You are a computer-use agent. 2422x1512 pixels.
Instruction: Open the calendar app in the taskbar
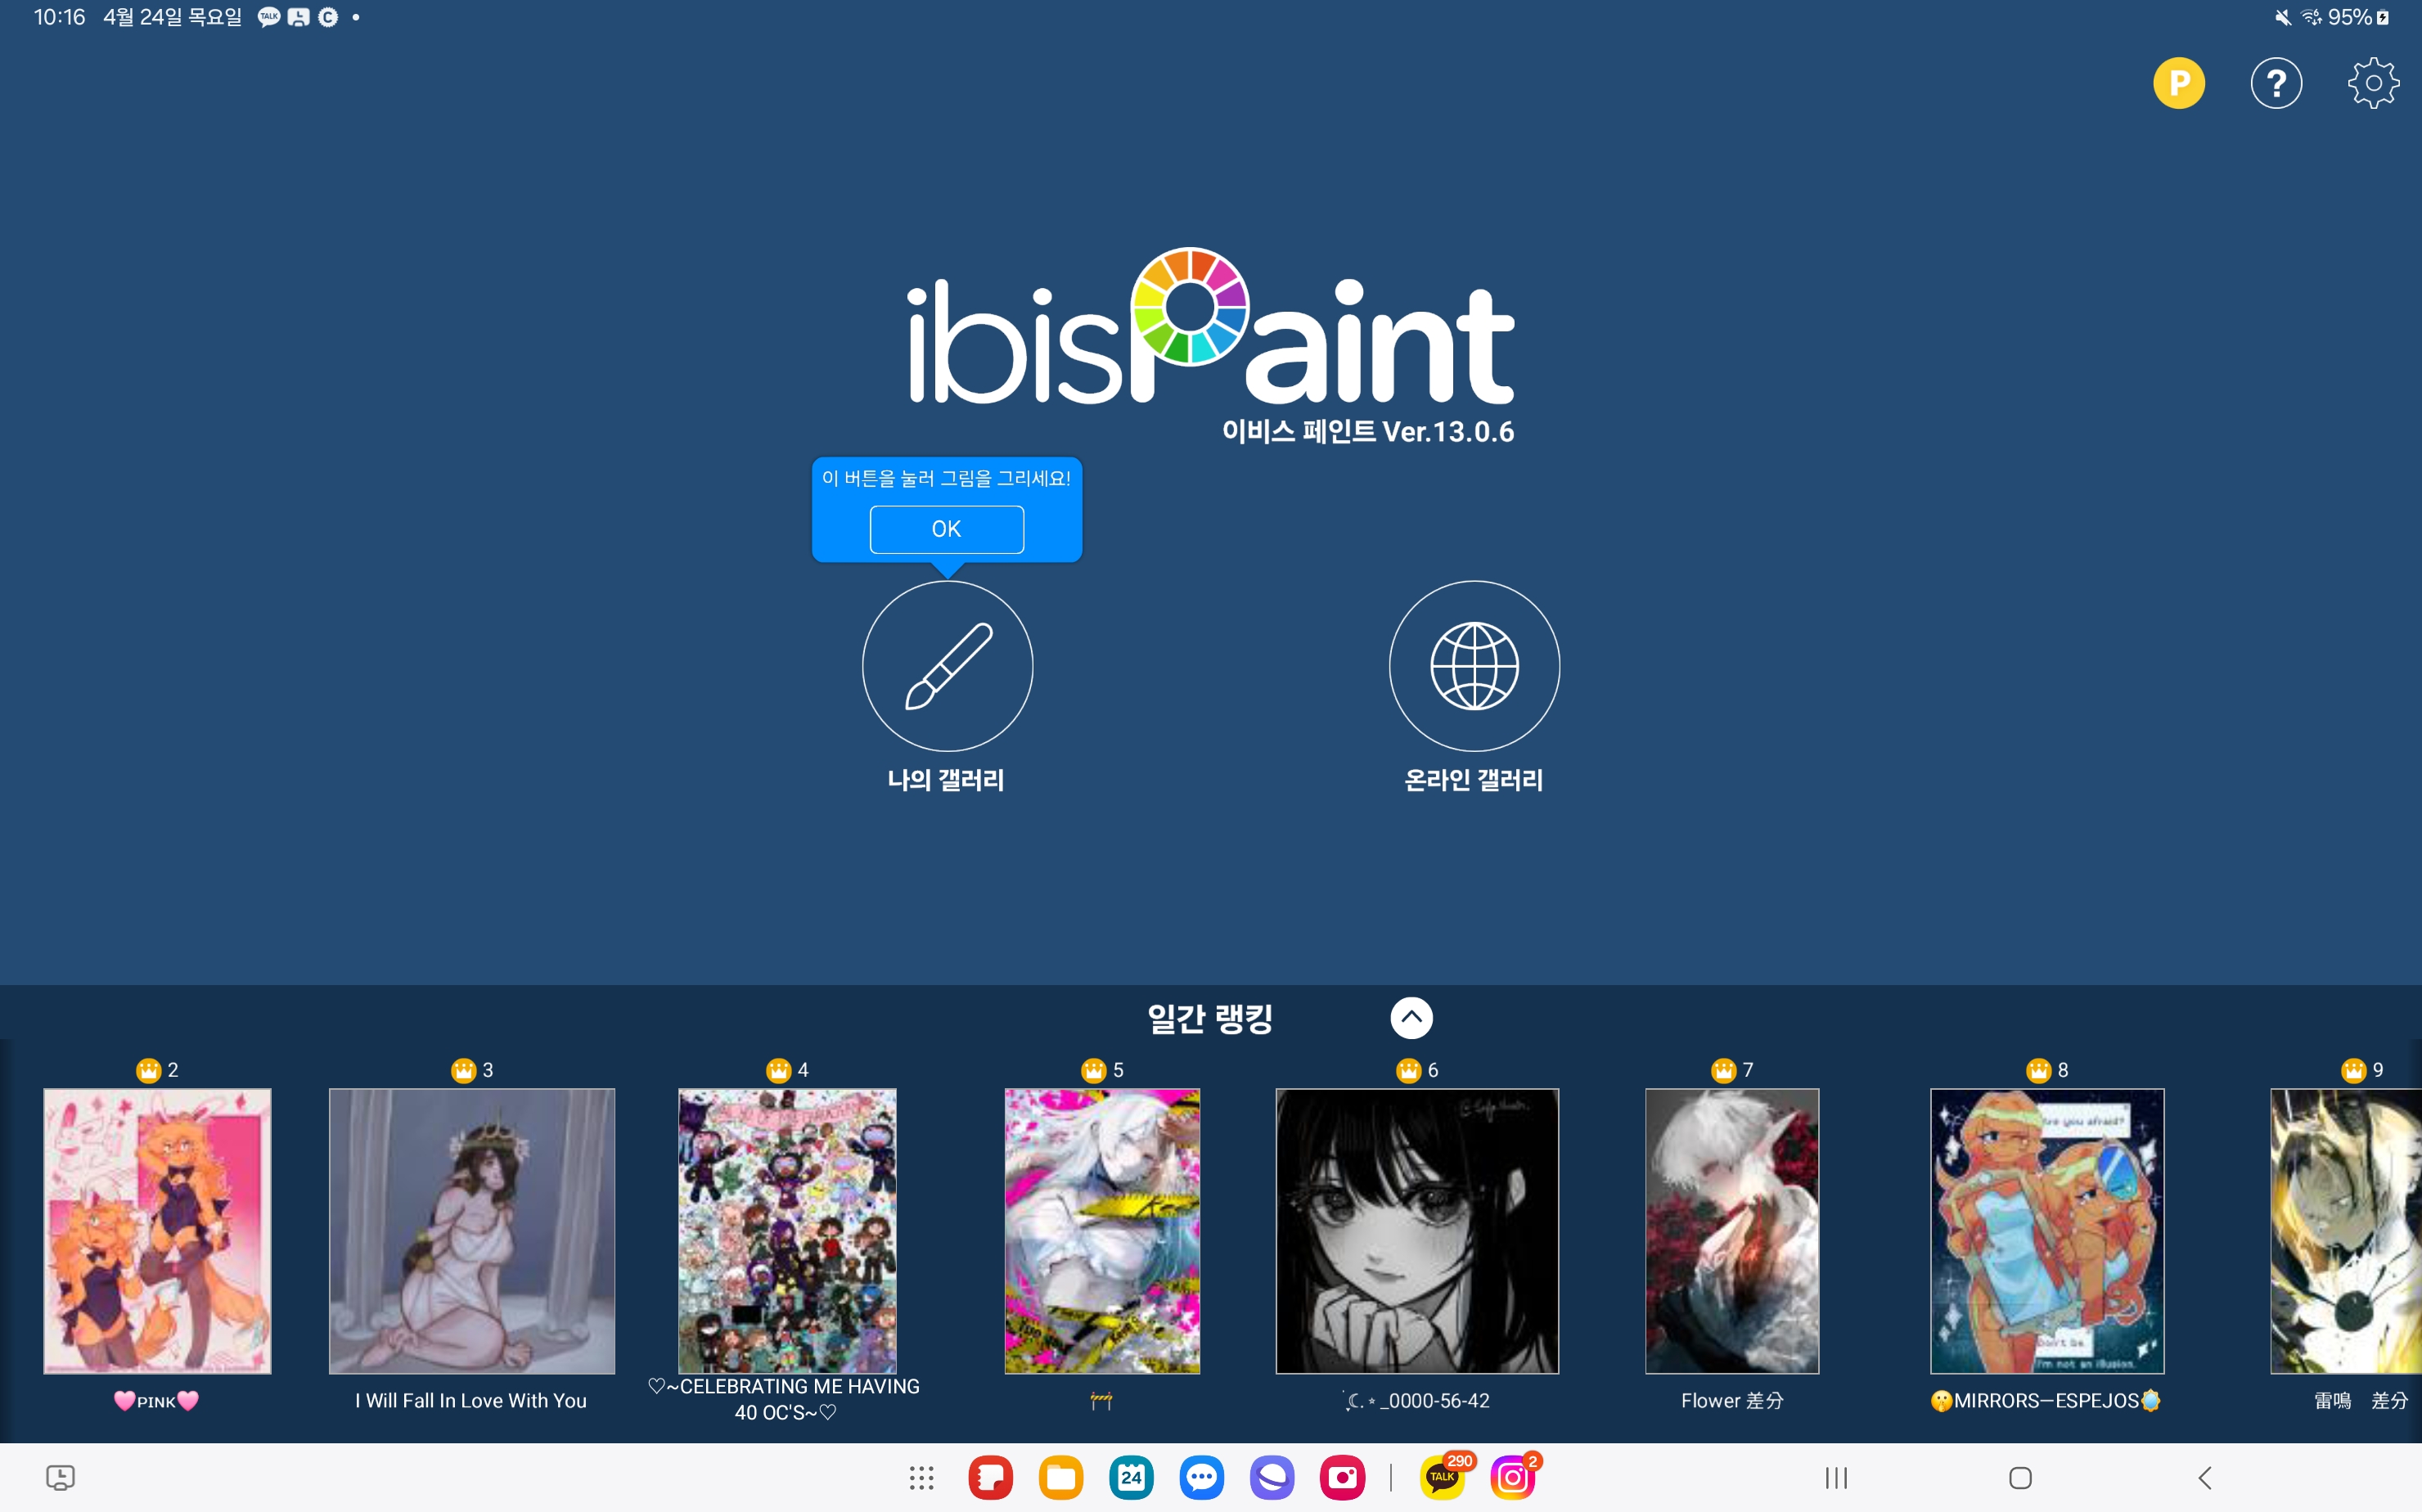(x=1131, y=1477)
